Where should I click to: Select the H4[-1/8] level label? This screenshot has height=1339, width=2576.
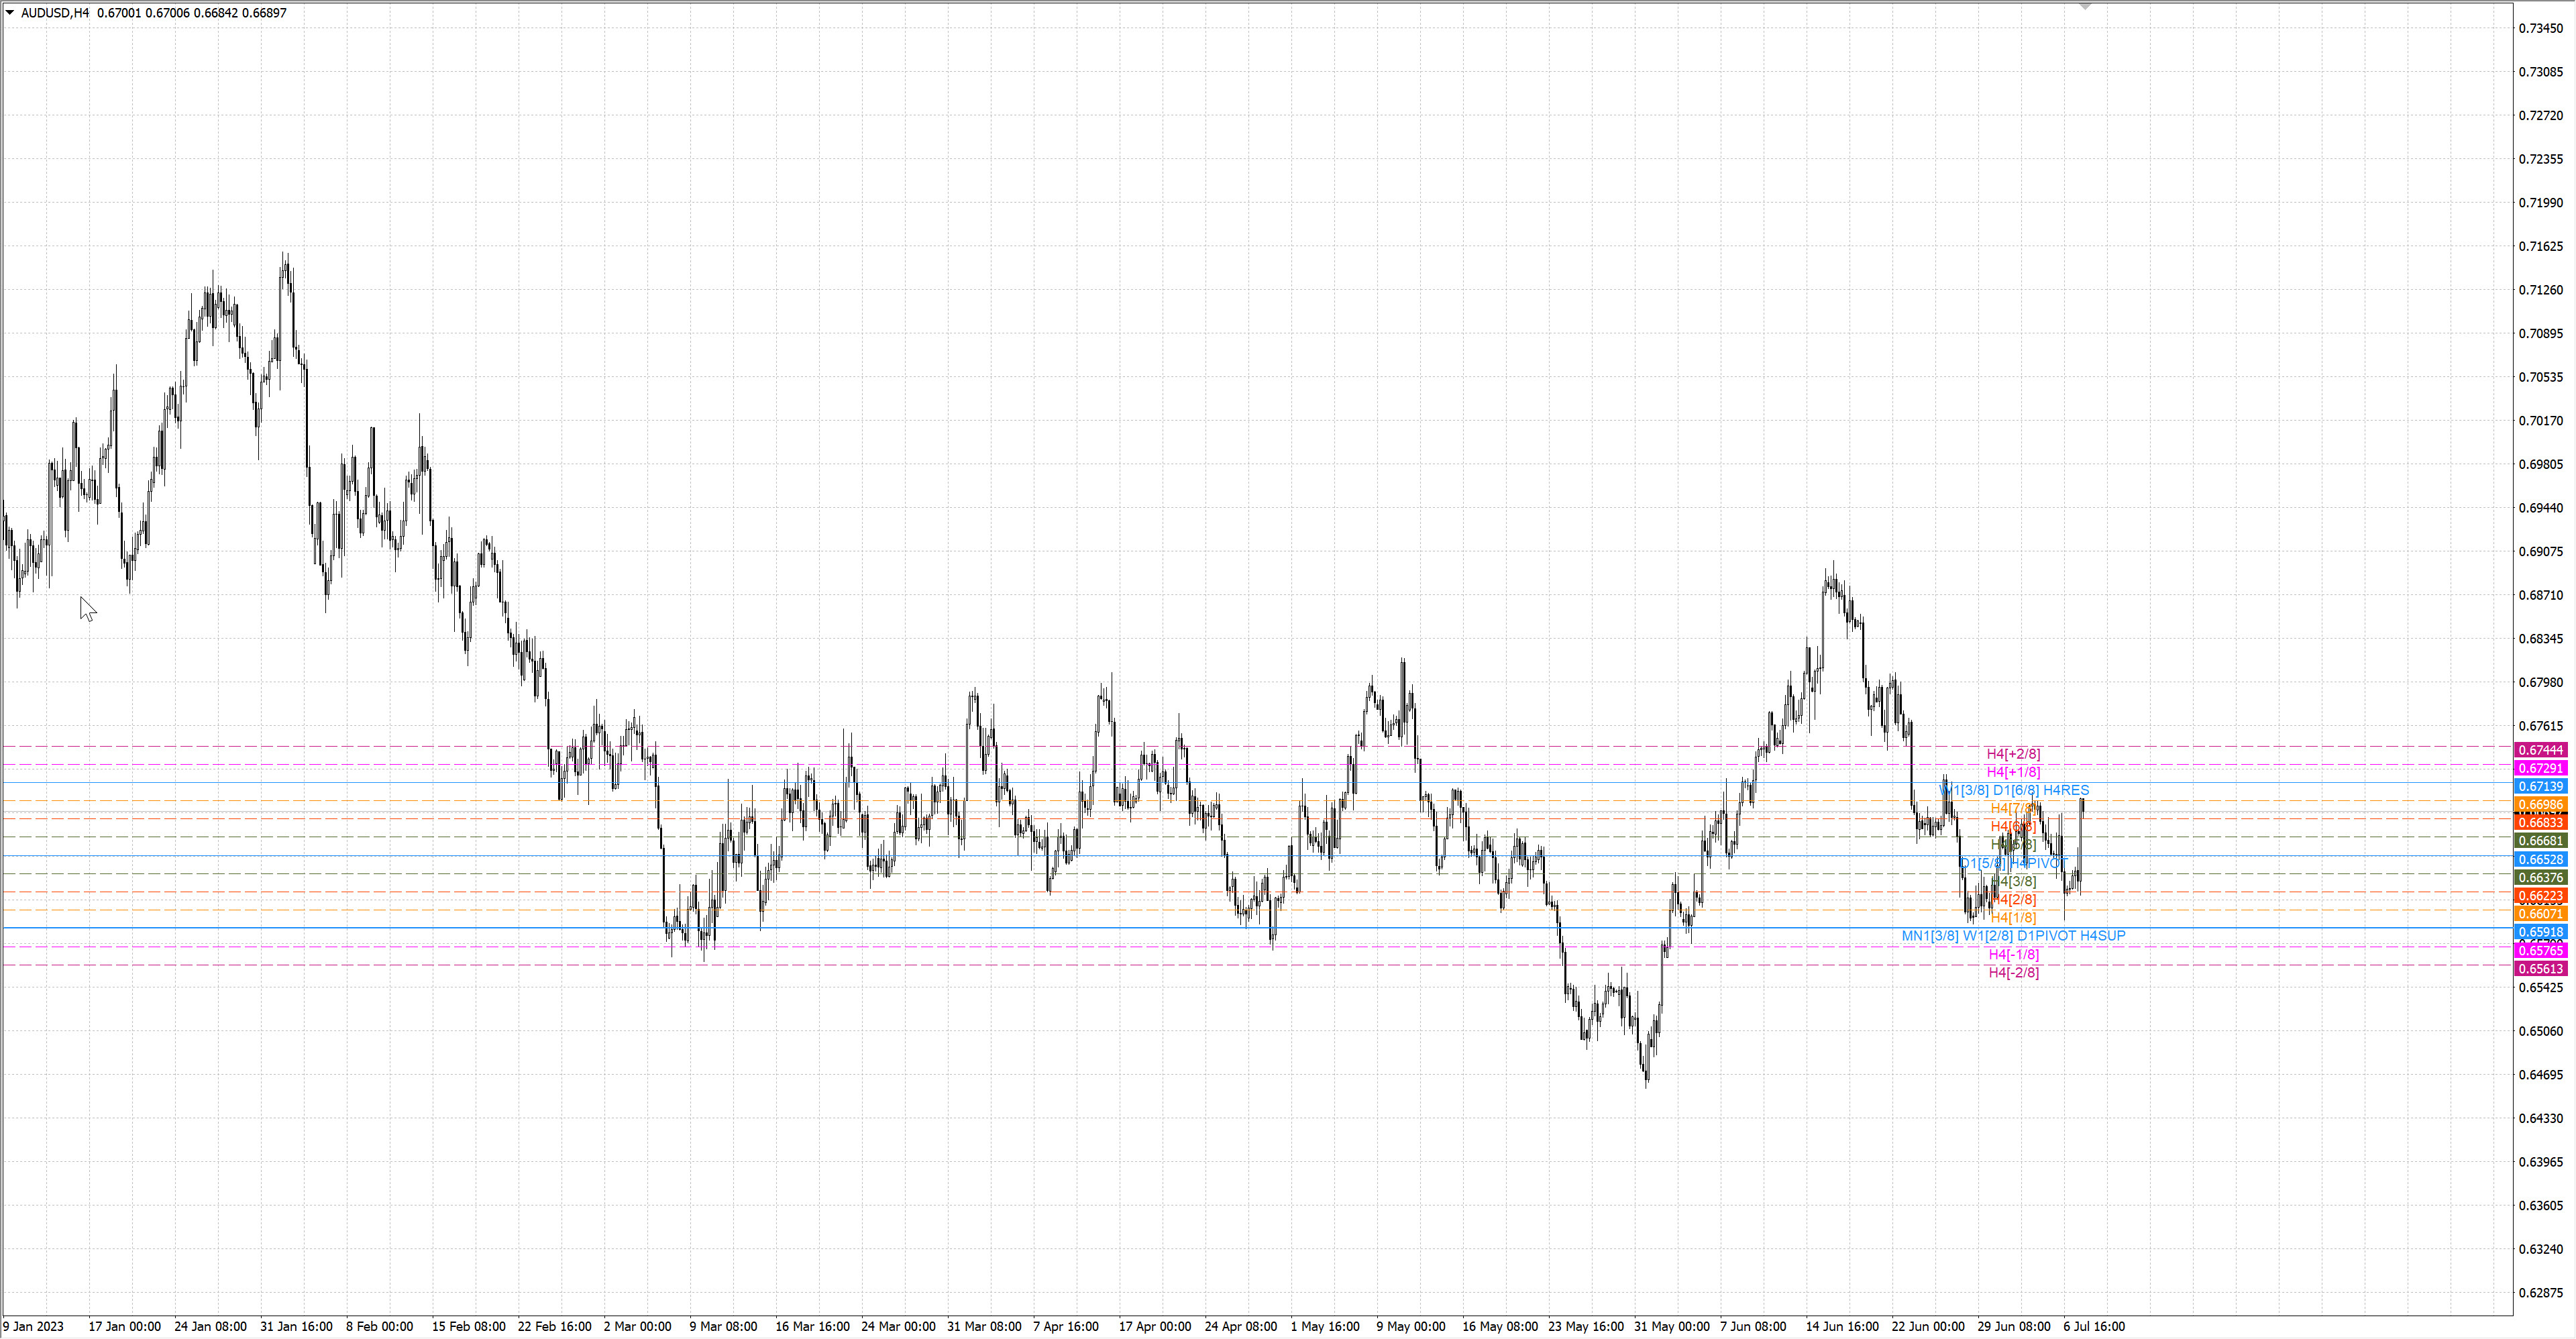pos(2013,954)
